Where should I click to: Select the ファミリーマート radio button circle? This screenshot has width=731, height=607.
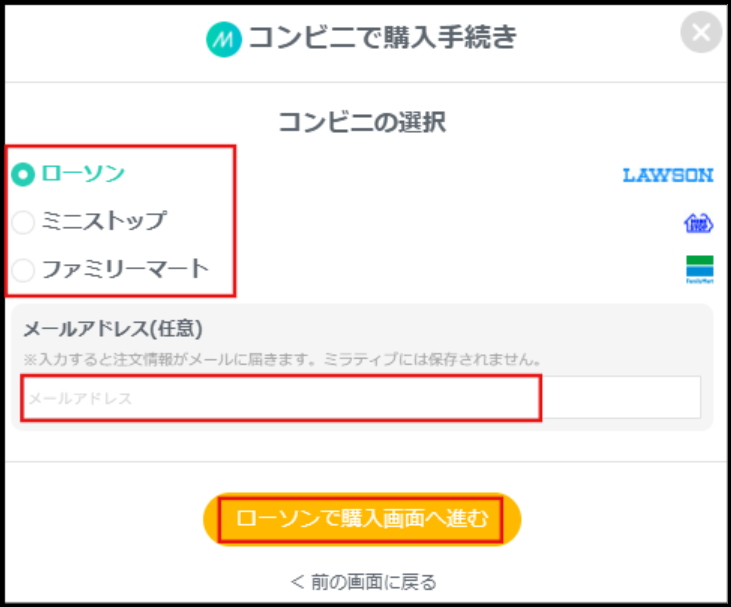coord(23,269)
